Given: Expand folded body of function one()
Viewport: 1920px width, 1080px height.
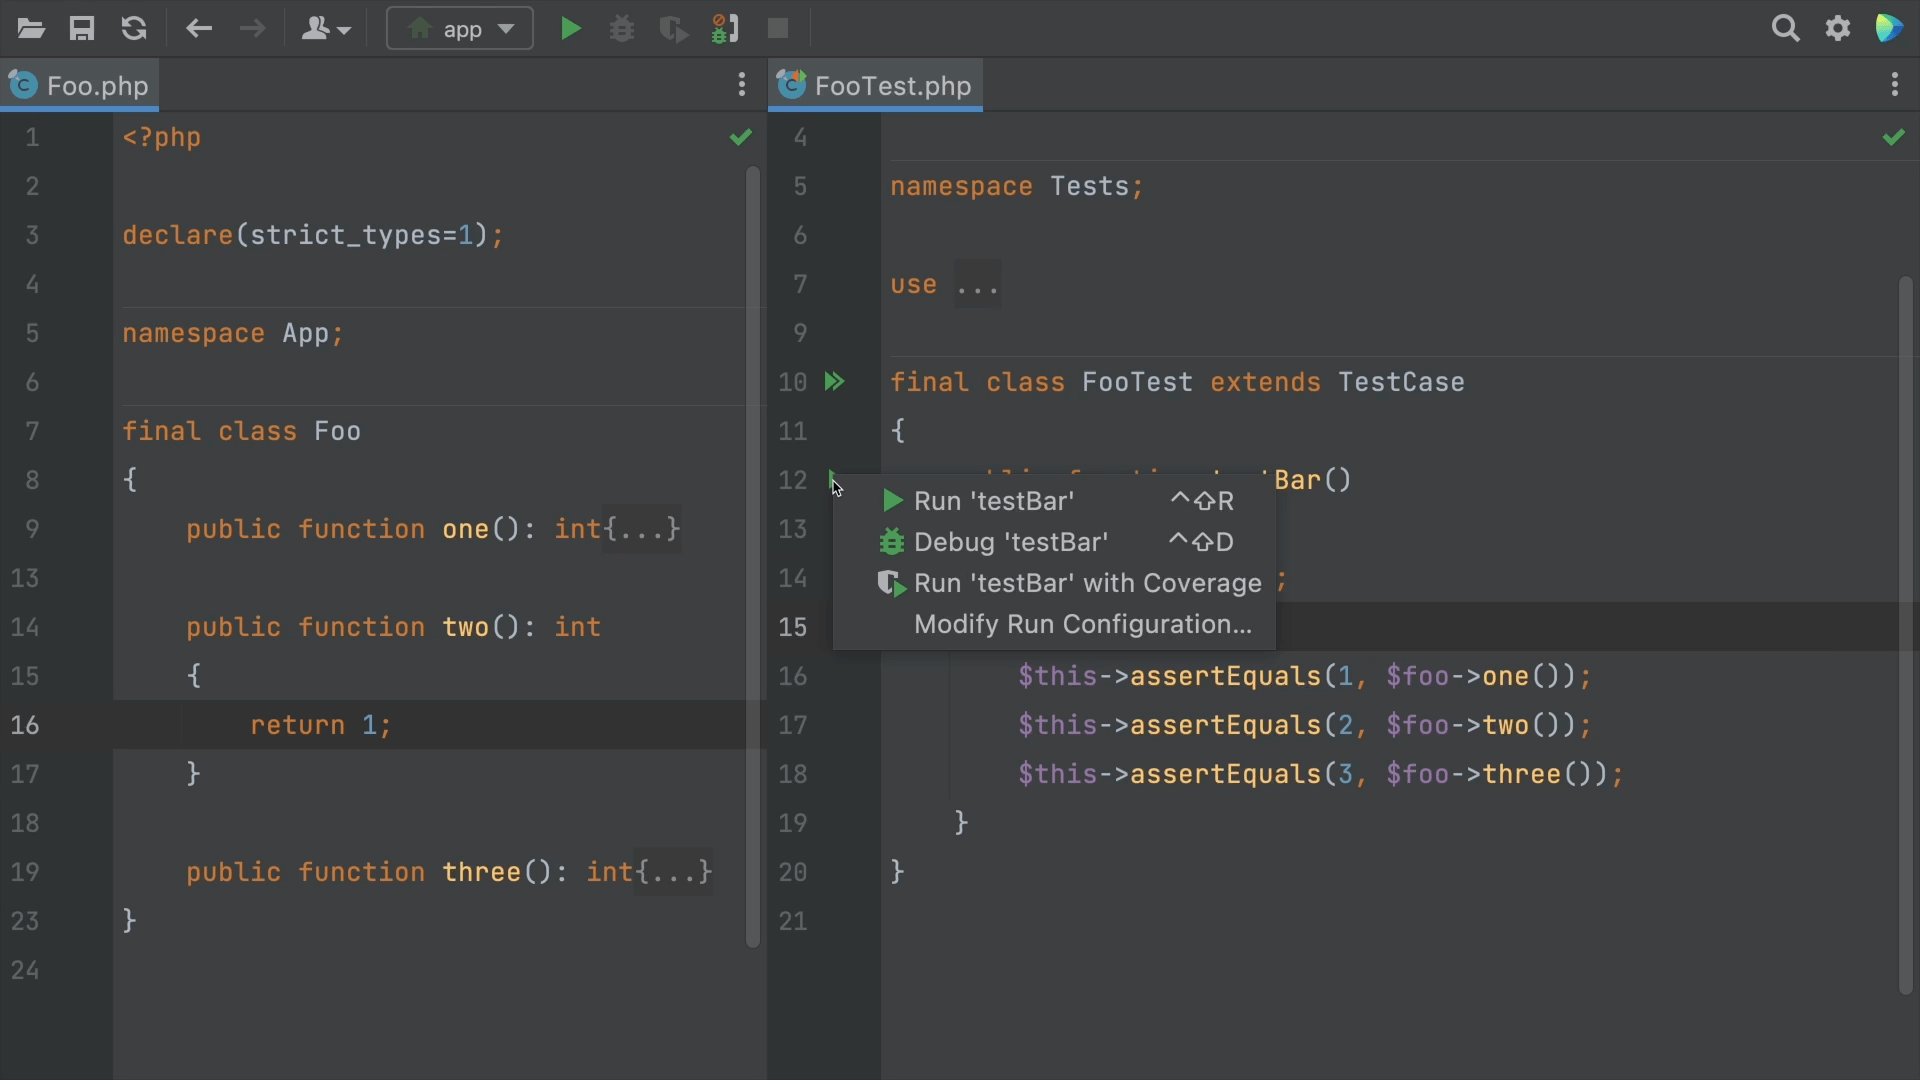Looking at the screenshot, I should 642,529.
